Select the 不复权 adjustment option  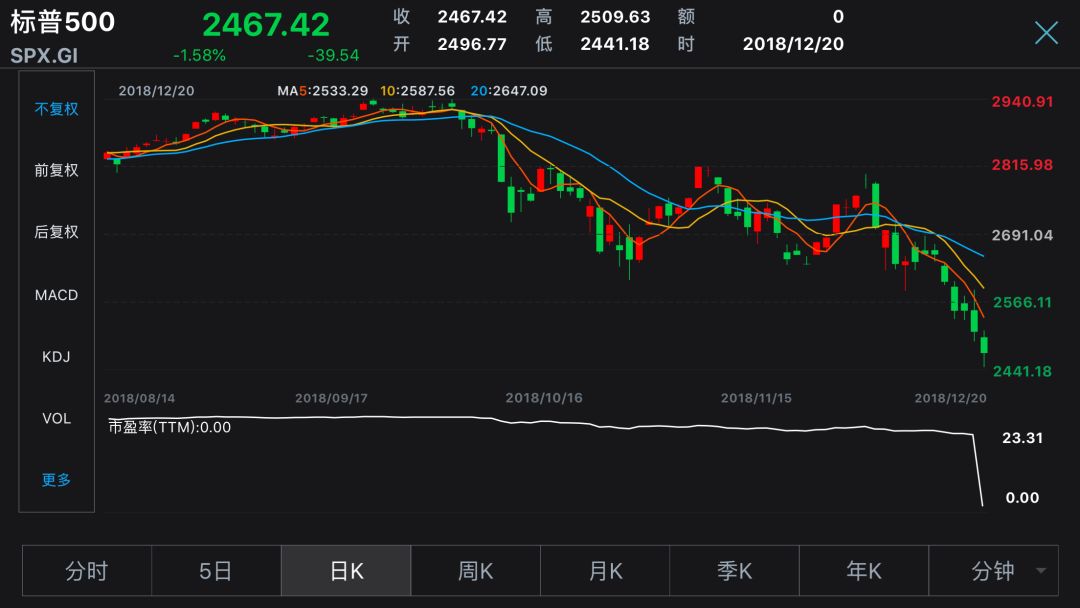click(56, 109)
